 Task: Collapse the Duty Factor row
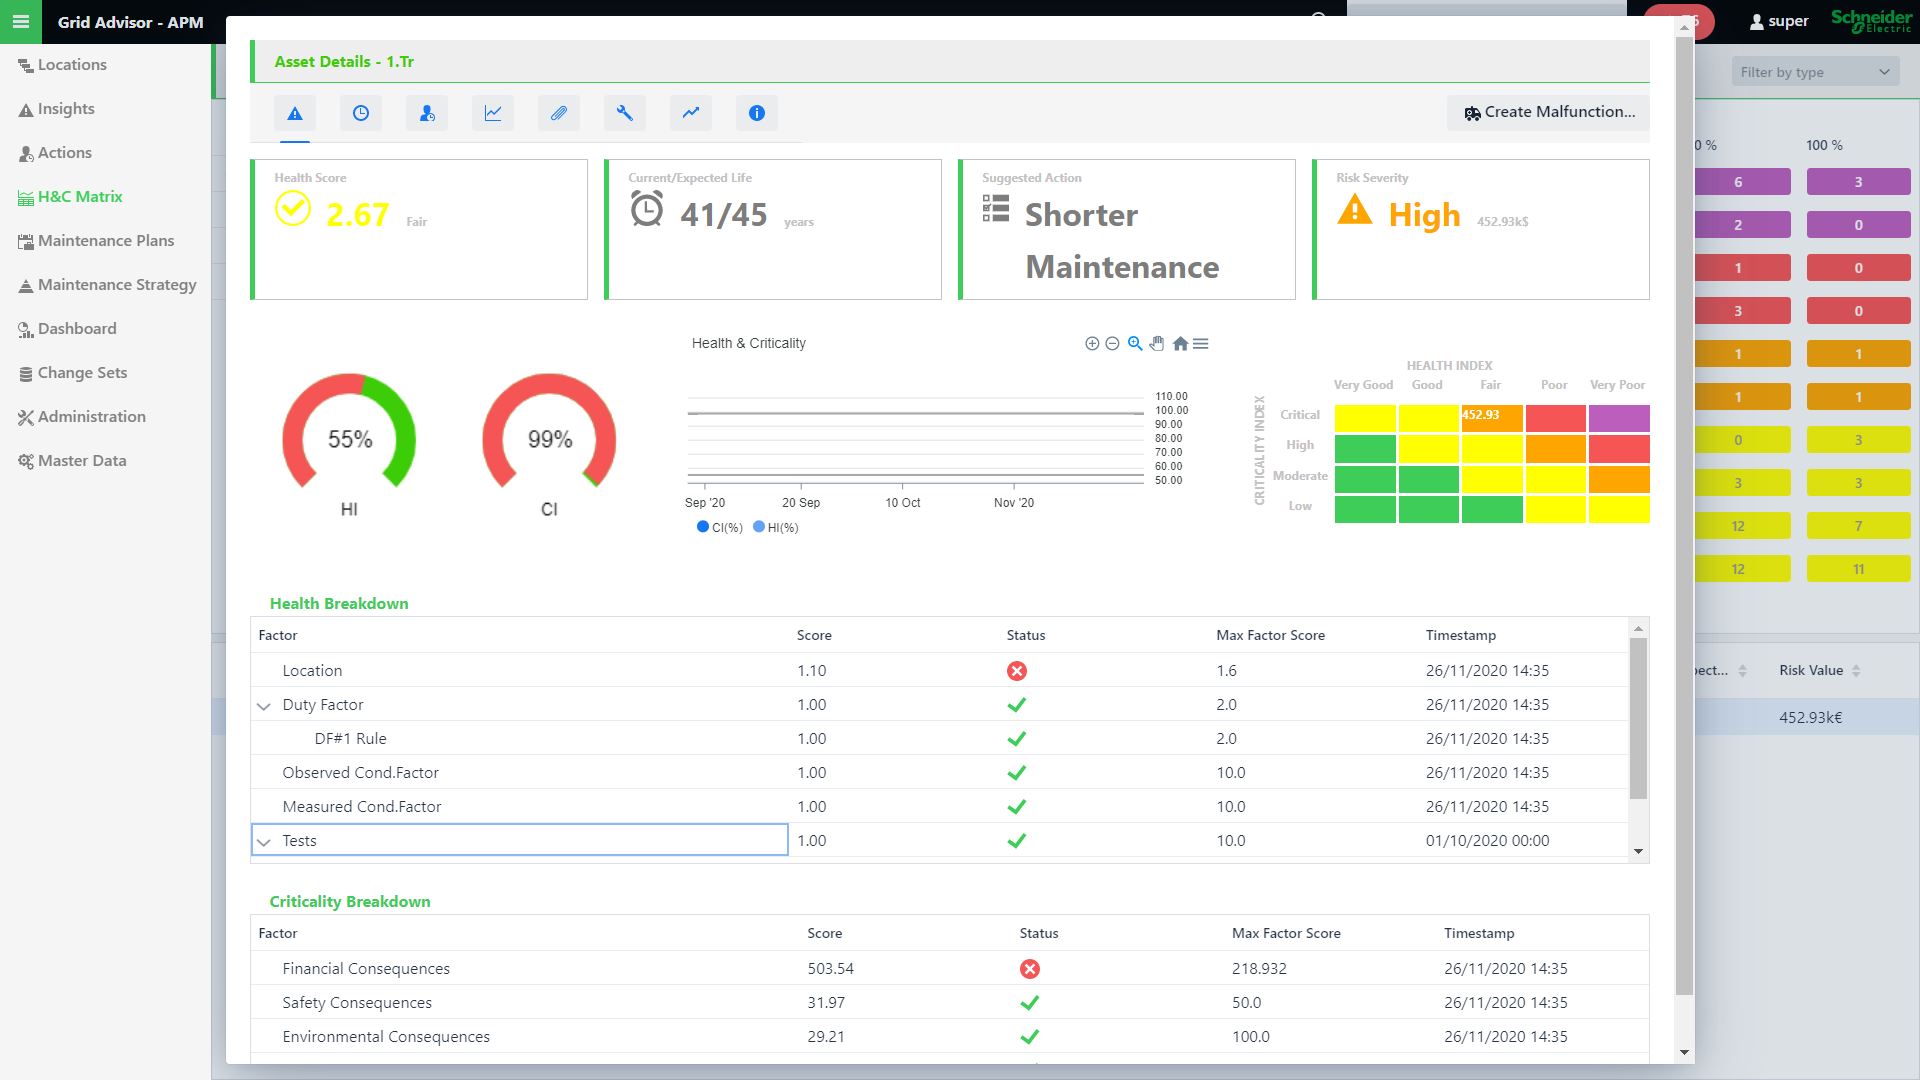tap(264, 705)
